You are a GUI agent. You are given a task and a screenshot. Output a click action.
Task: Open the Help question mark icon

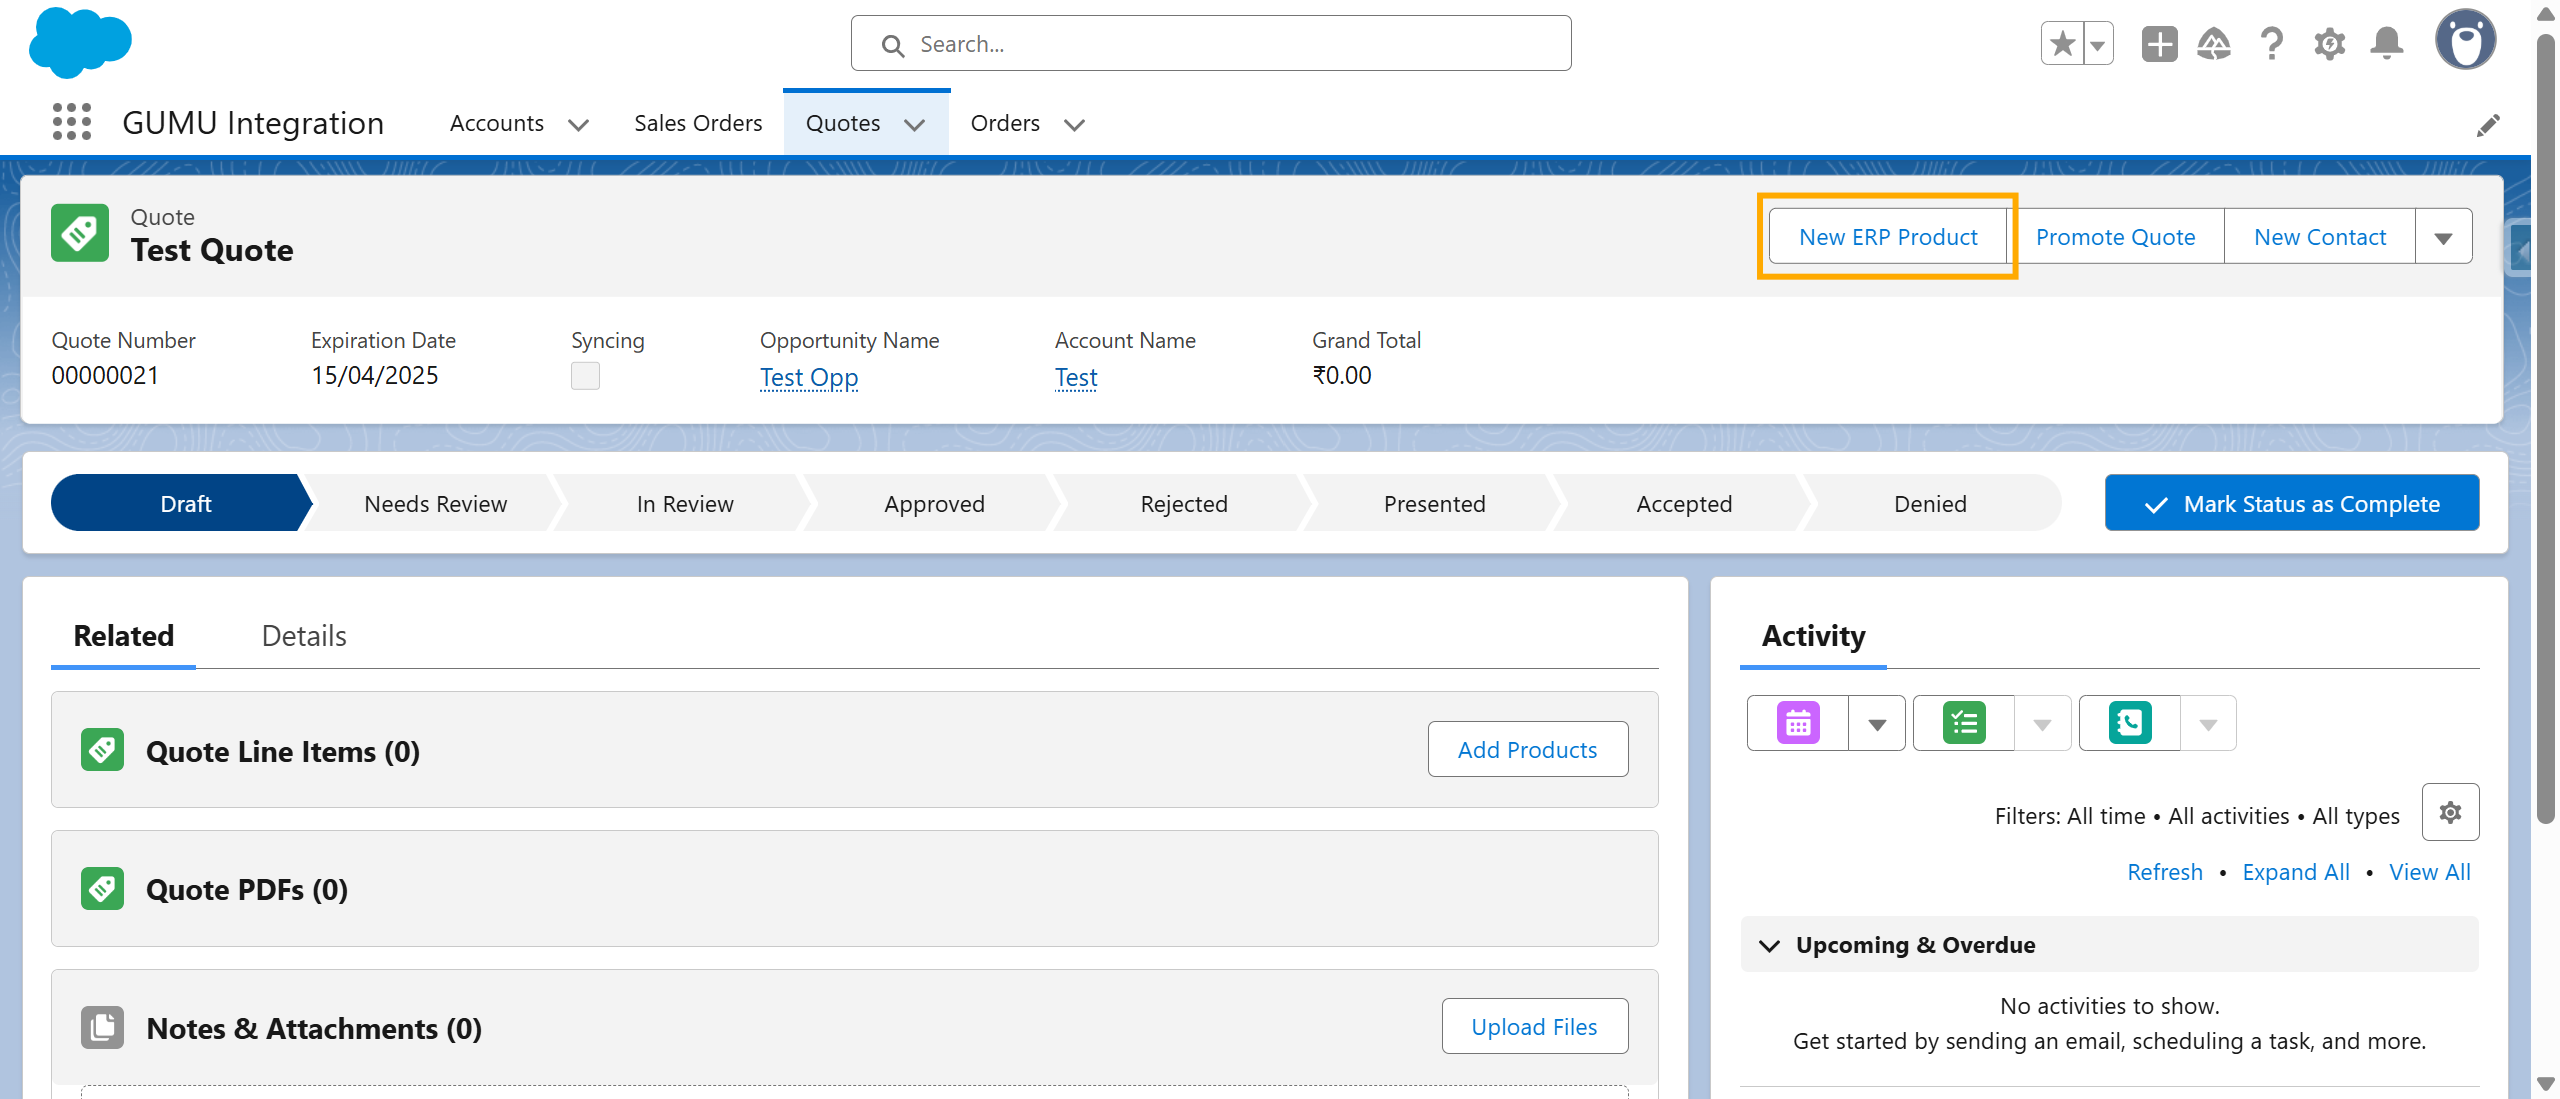point(2271,44)
